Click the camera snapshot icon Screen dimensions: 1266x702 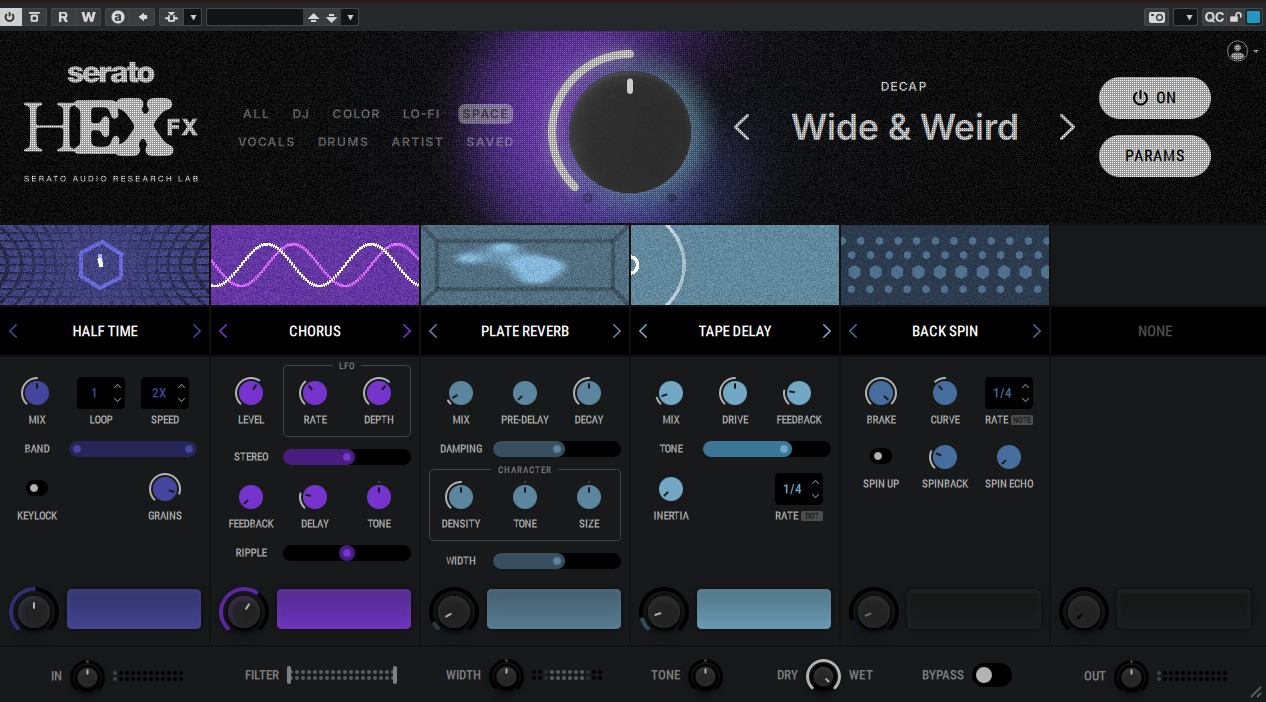[1157, 17]
